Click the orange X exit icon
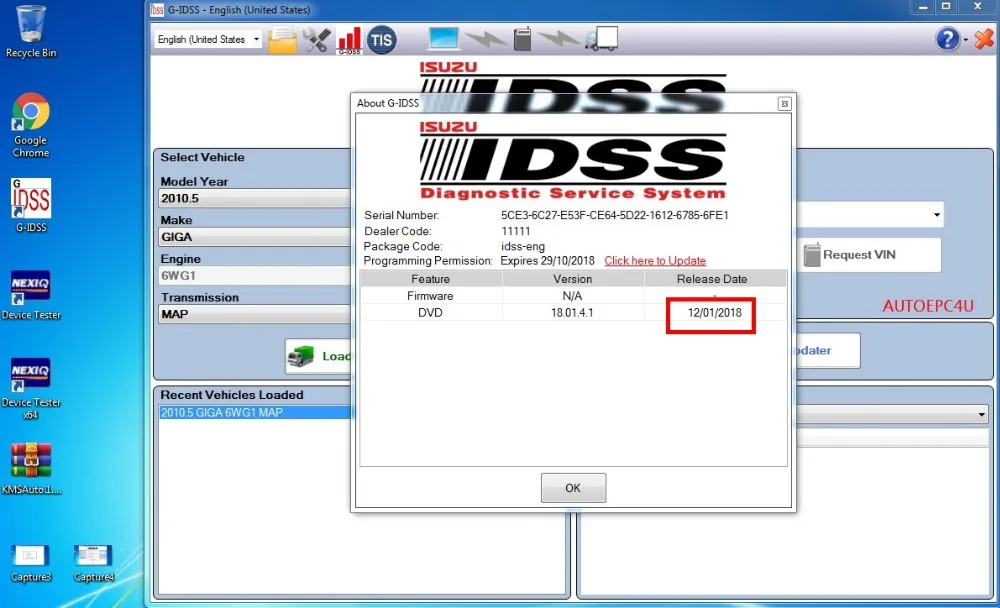This screenshot has width=1000, height=608. (x=984, y=40)
